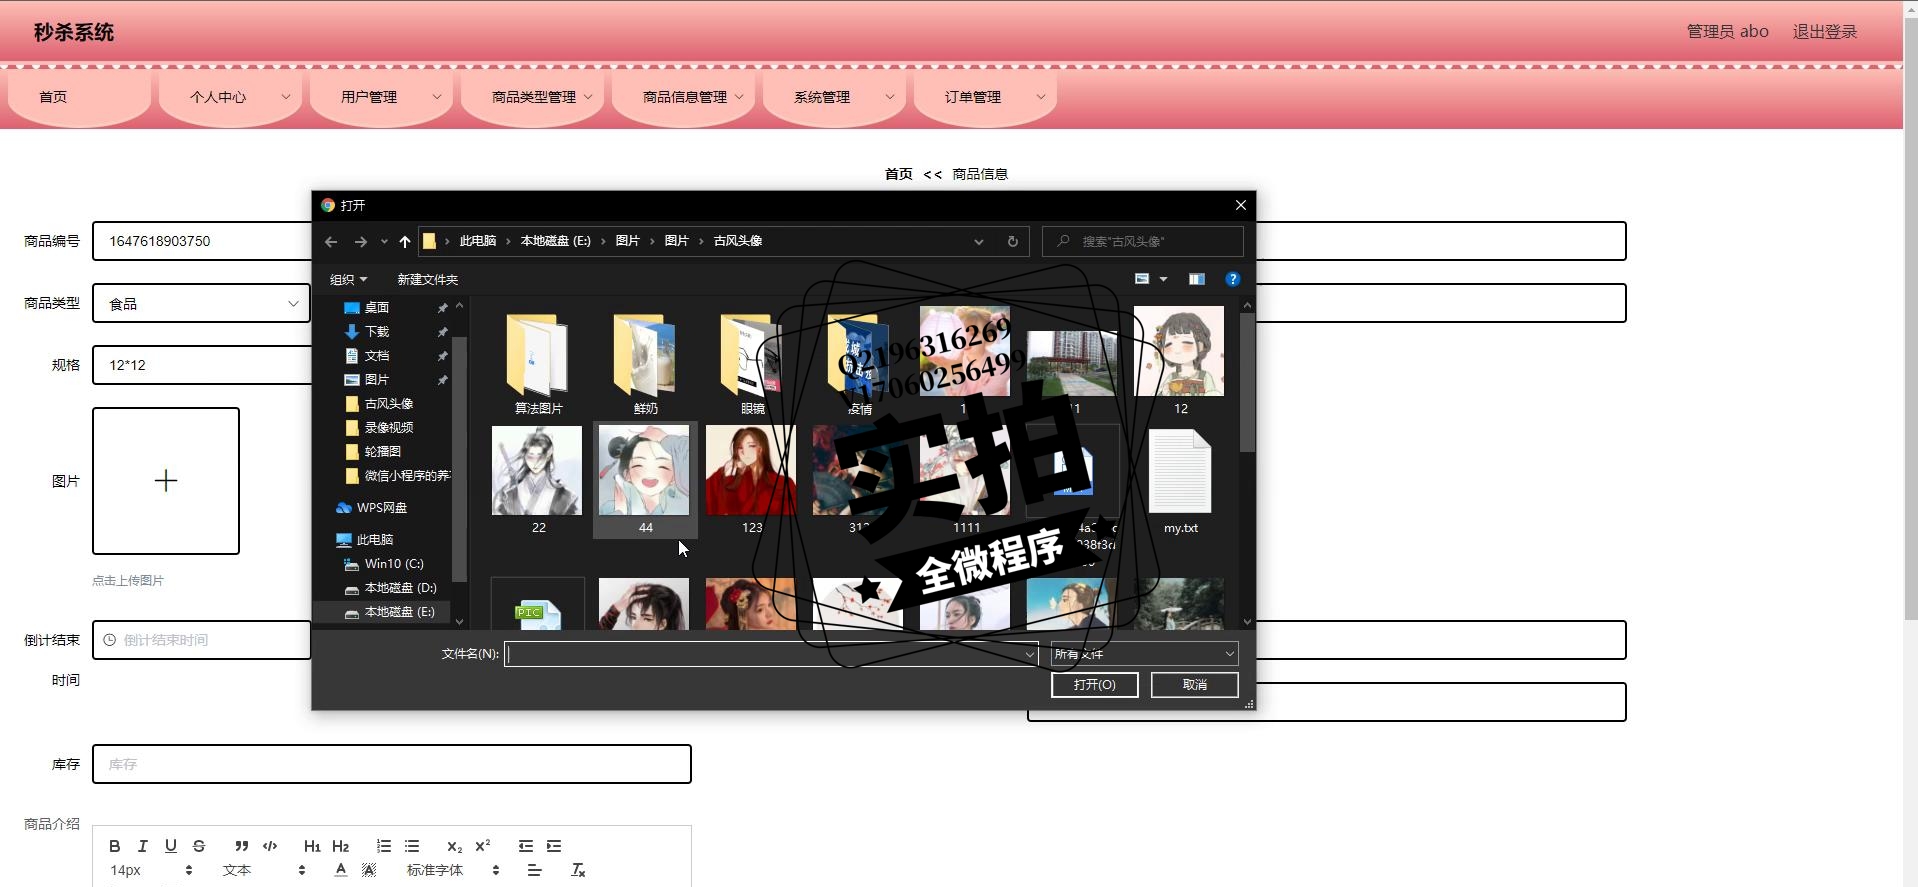The width and height of the screenshot is (1918, 887).
Task: Open the 订单管理 menu
Action: [986, 97]
